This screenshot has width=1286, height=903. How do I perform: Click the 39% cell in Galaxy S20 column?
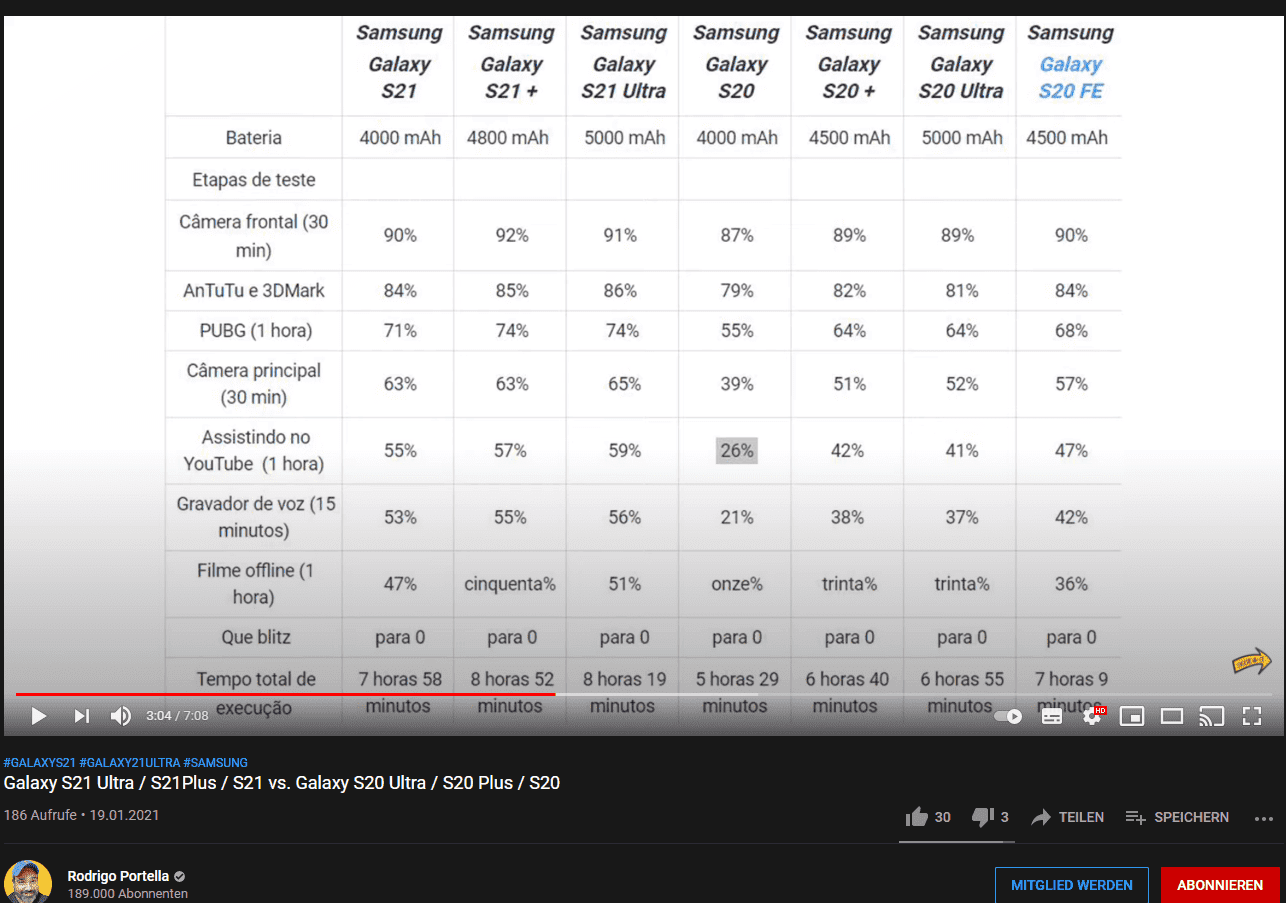(737, 384)
